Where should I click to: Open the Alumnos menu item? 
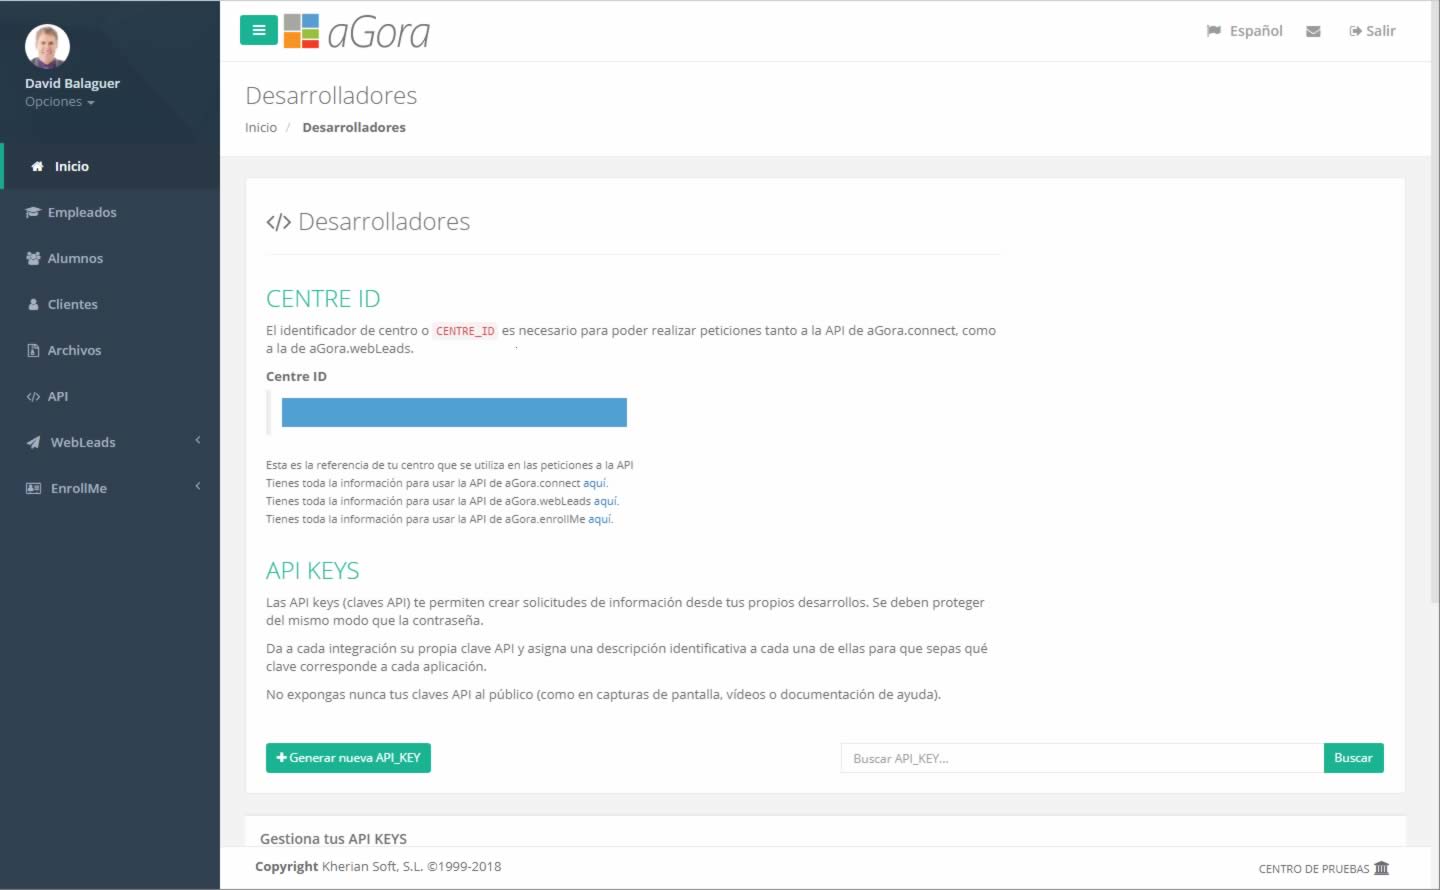[x=110, y=258]
